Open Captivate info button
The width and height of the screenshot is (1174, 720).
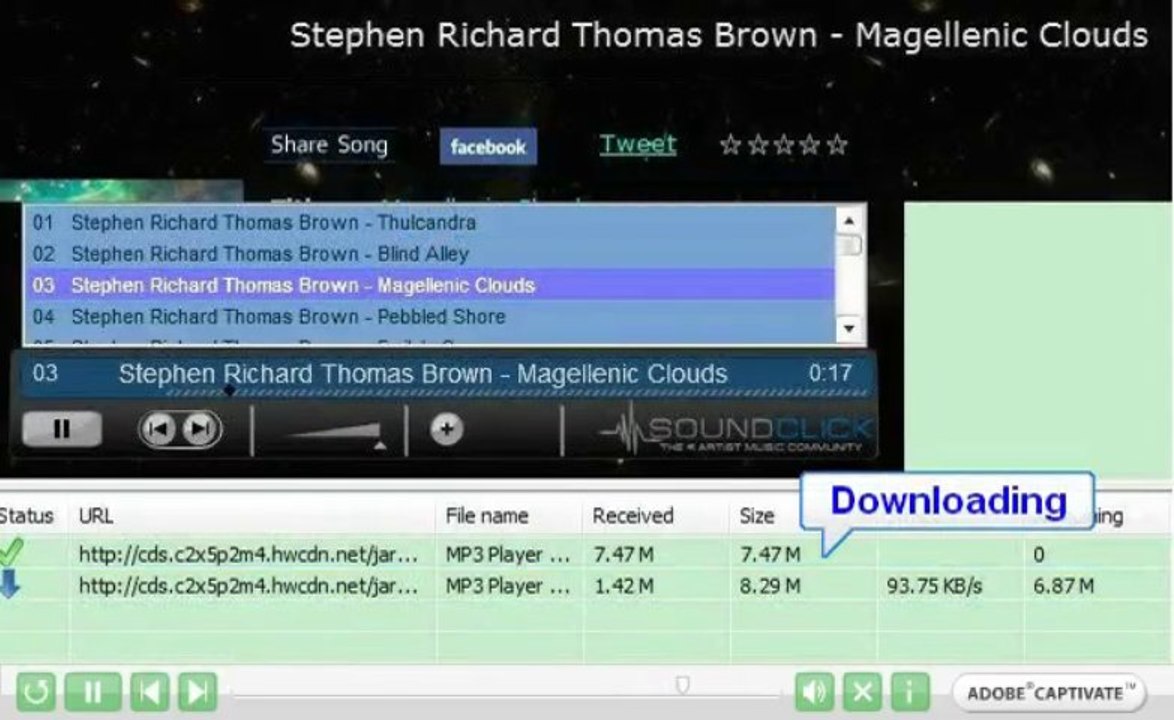click(910, 692)
